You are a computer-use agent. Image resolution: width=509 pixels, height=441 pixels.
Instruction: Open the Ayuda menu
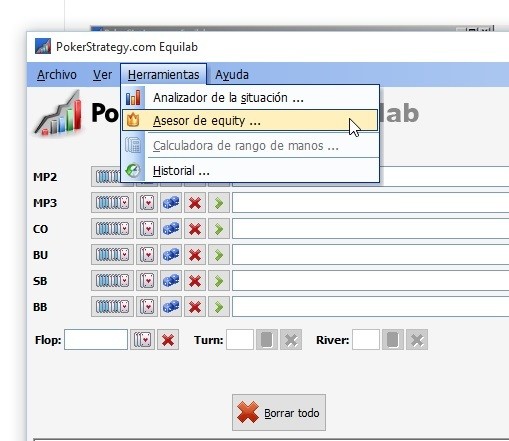coord(232,75)
